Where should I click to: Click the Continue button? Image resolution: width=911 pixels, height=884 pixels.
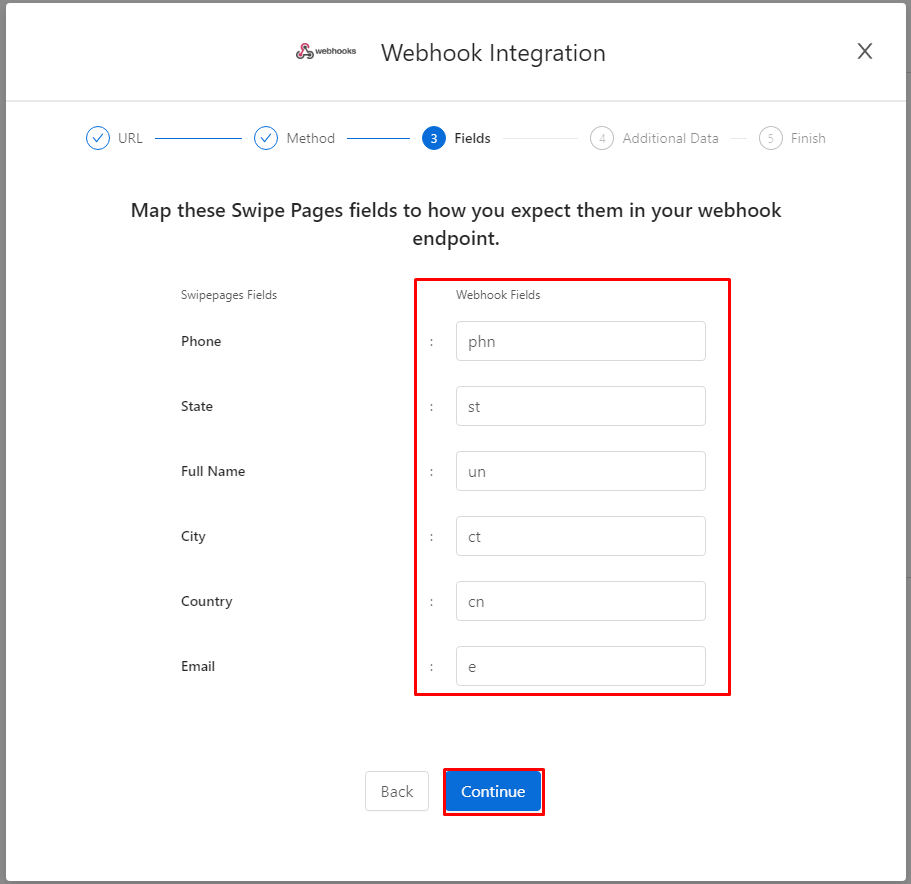[x=493, y=791]
